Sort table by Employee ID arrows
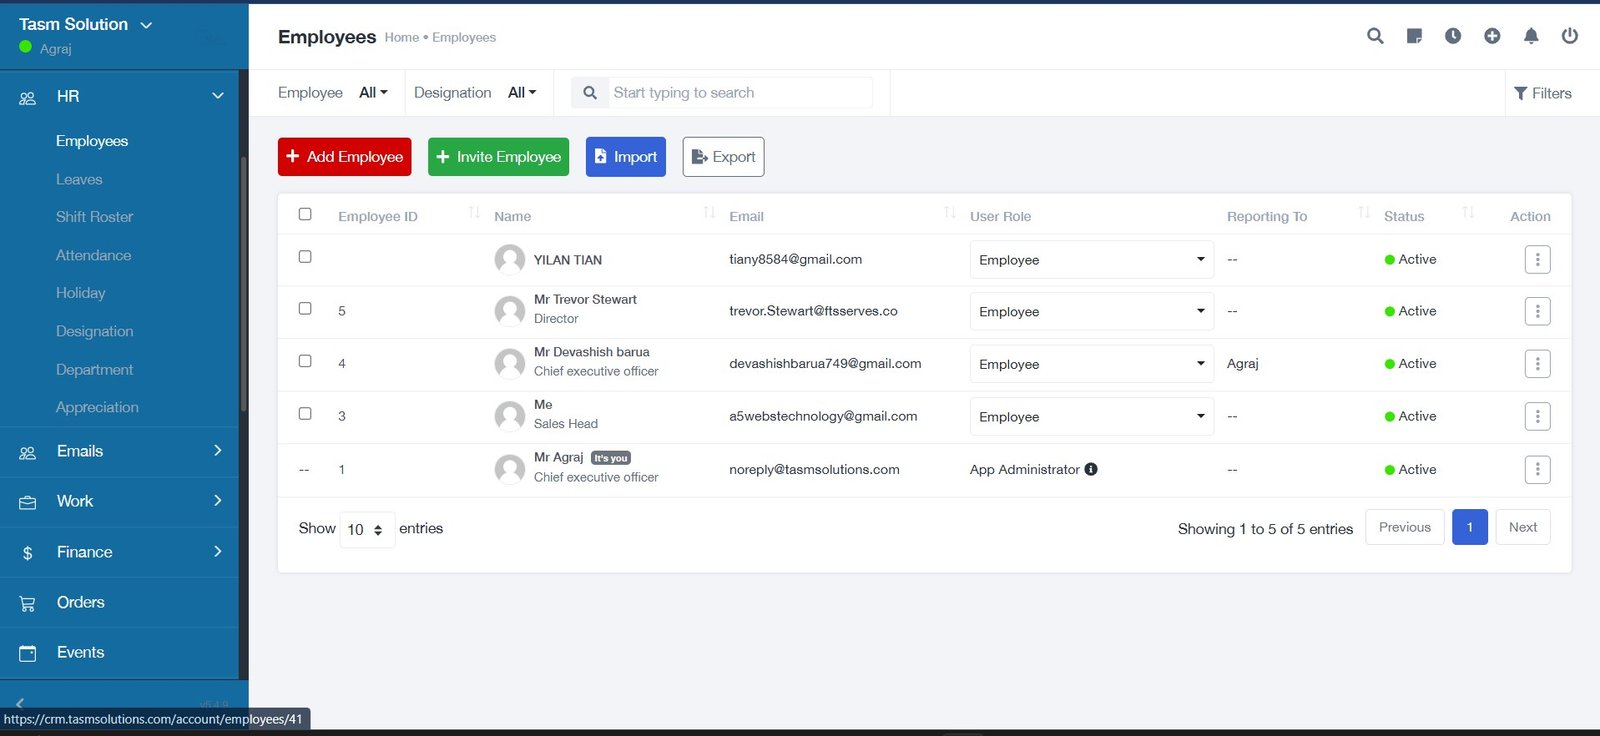The image size is (1600, 736). [x=474, y=213]
